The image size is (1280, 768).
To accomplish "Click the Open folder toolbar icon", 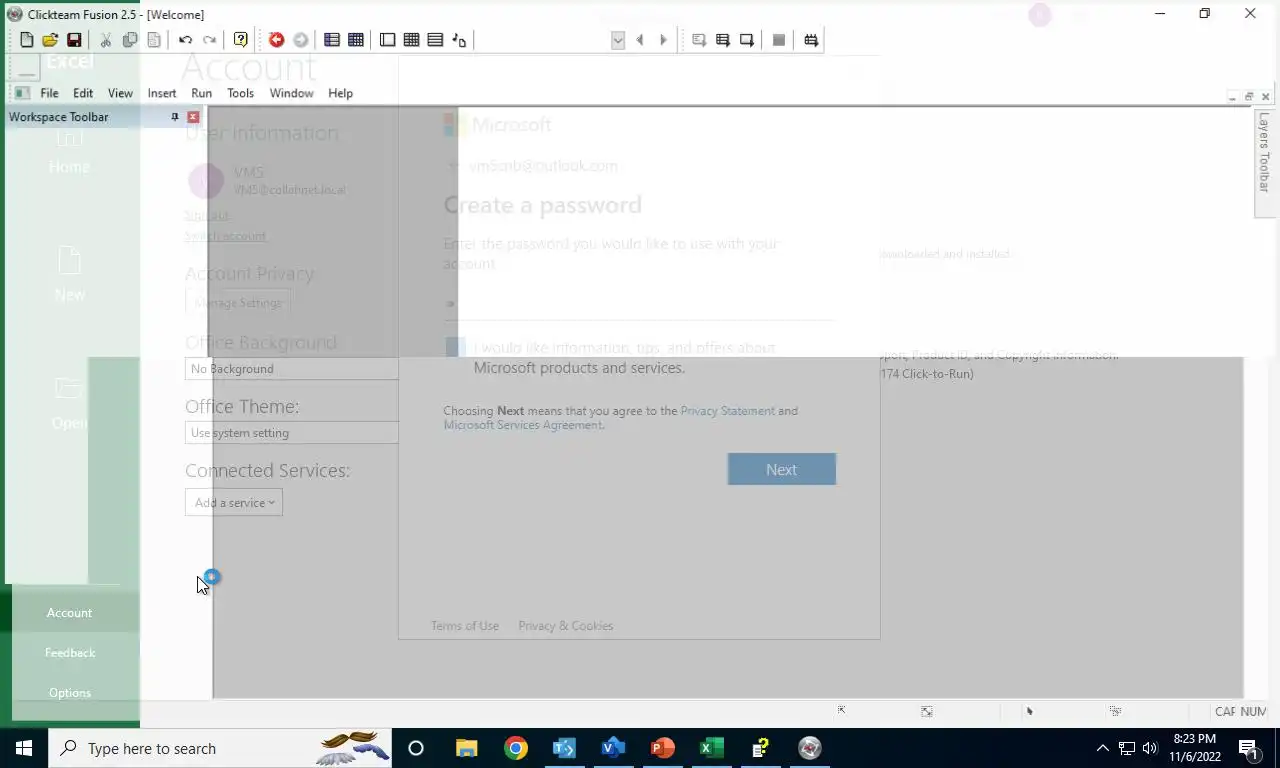I will pyautogui.click(x=50, y=40).
